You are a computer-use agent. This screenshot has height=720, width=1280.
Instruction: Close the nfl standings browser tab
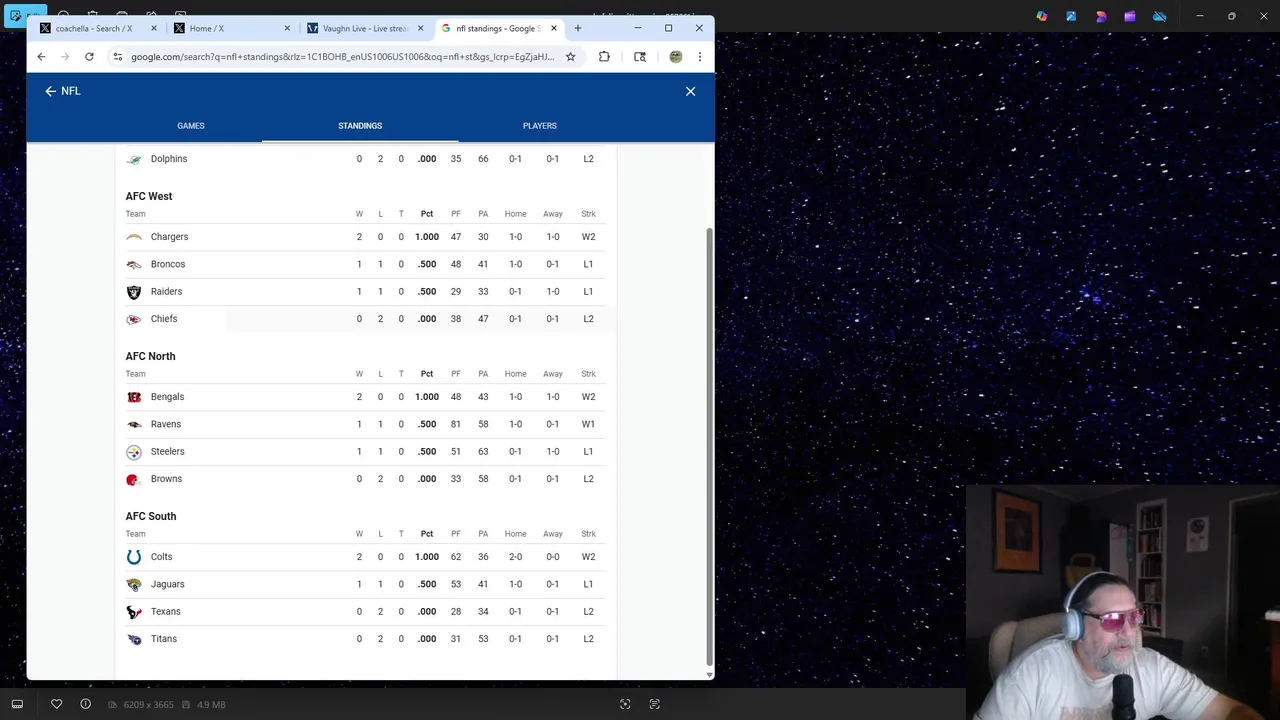click(554, 28)
